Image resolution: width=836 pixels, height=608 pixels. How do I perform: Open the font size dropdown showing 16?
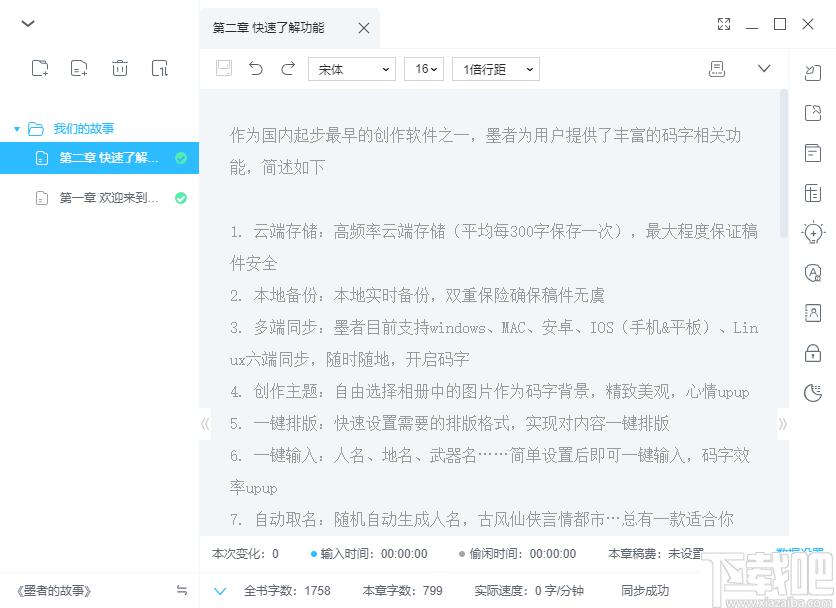coord(424,69)
